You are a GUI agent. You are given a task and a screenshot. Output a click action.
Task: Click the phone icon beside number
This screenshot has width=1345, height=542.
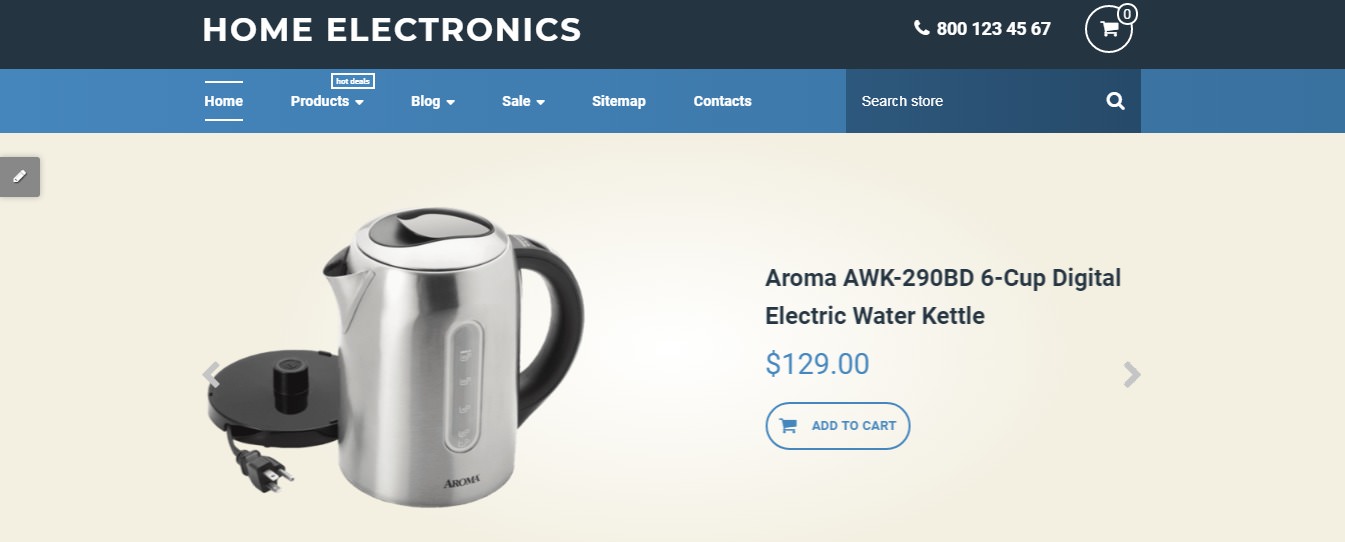pyautogui.click(x=922, y=28)
